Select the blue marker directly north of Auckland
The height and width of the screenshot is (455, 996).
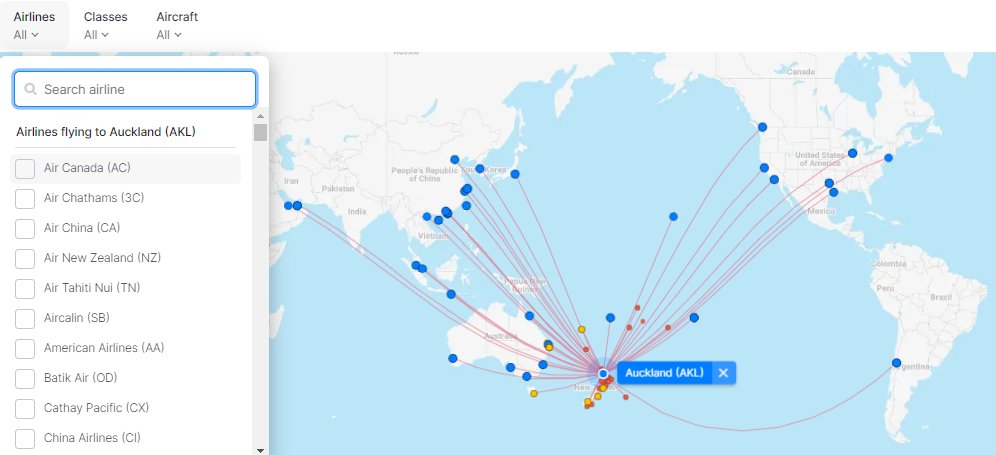point(610,317)
